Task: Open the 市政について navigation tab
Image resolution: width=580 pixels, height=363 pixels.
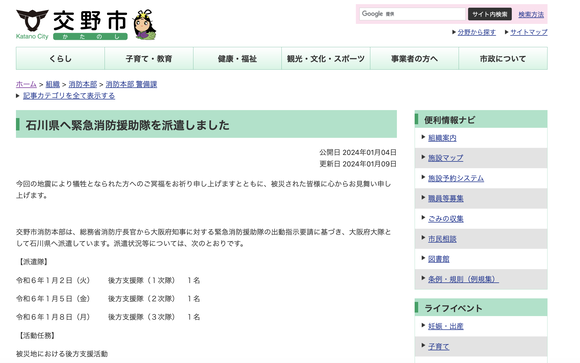Action: (503, 58)
